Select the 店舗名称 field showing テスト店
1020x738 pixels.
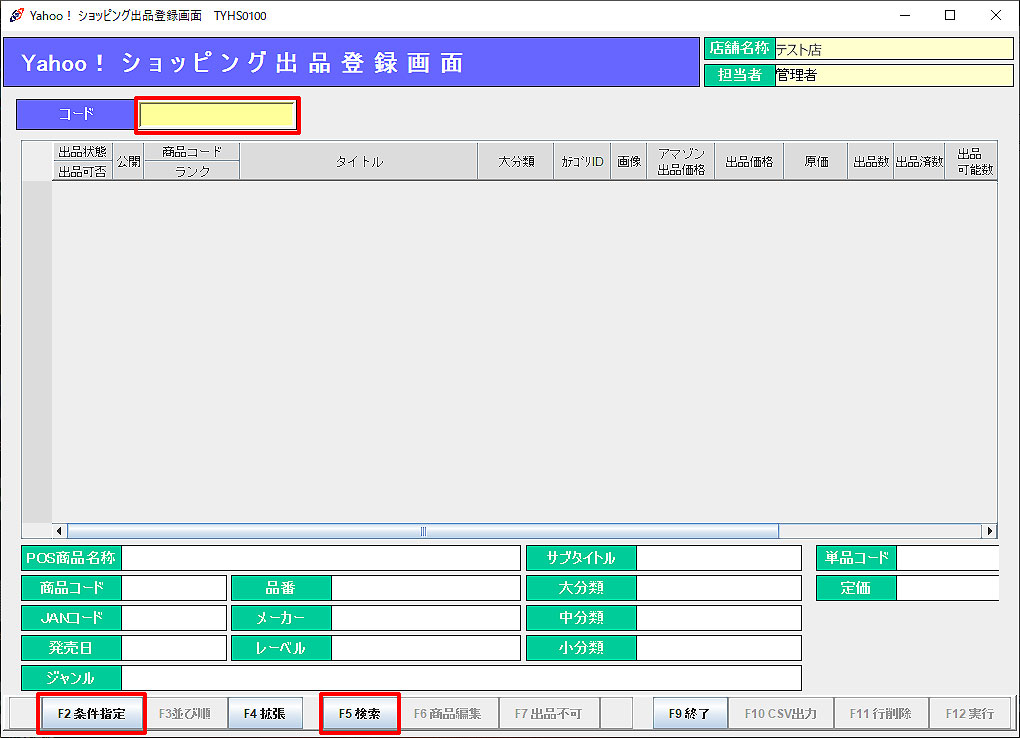click(x=893, y=49)
